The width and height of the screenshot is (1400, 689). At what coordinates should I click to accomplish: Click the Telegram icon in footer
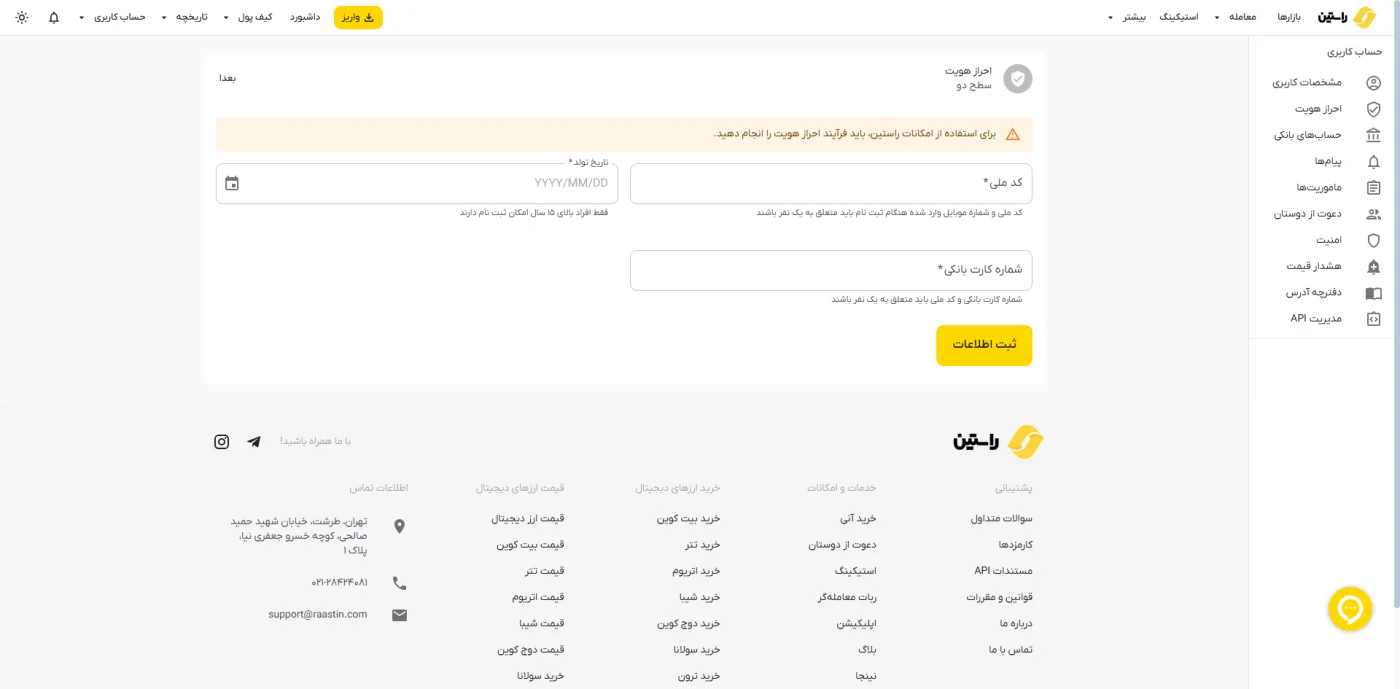pyautogui.click(x=254, y=441)
